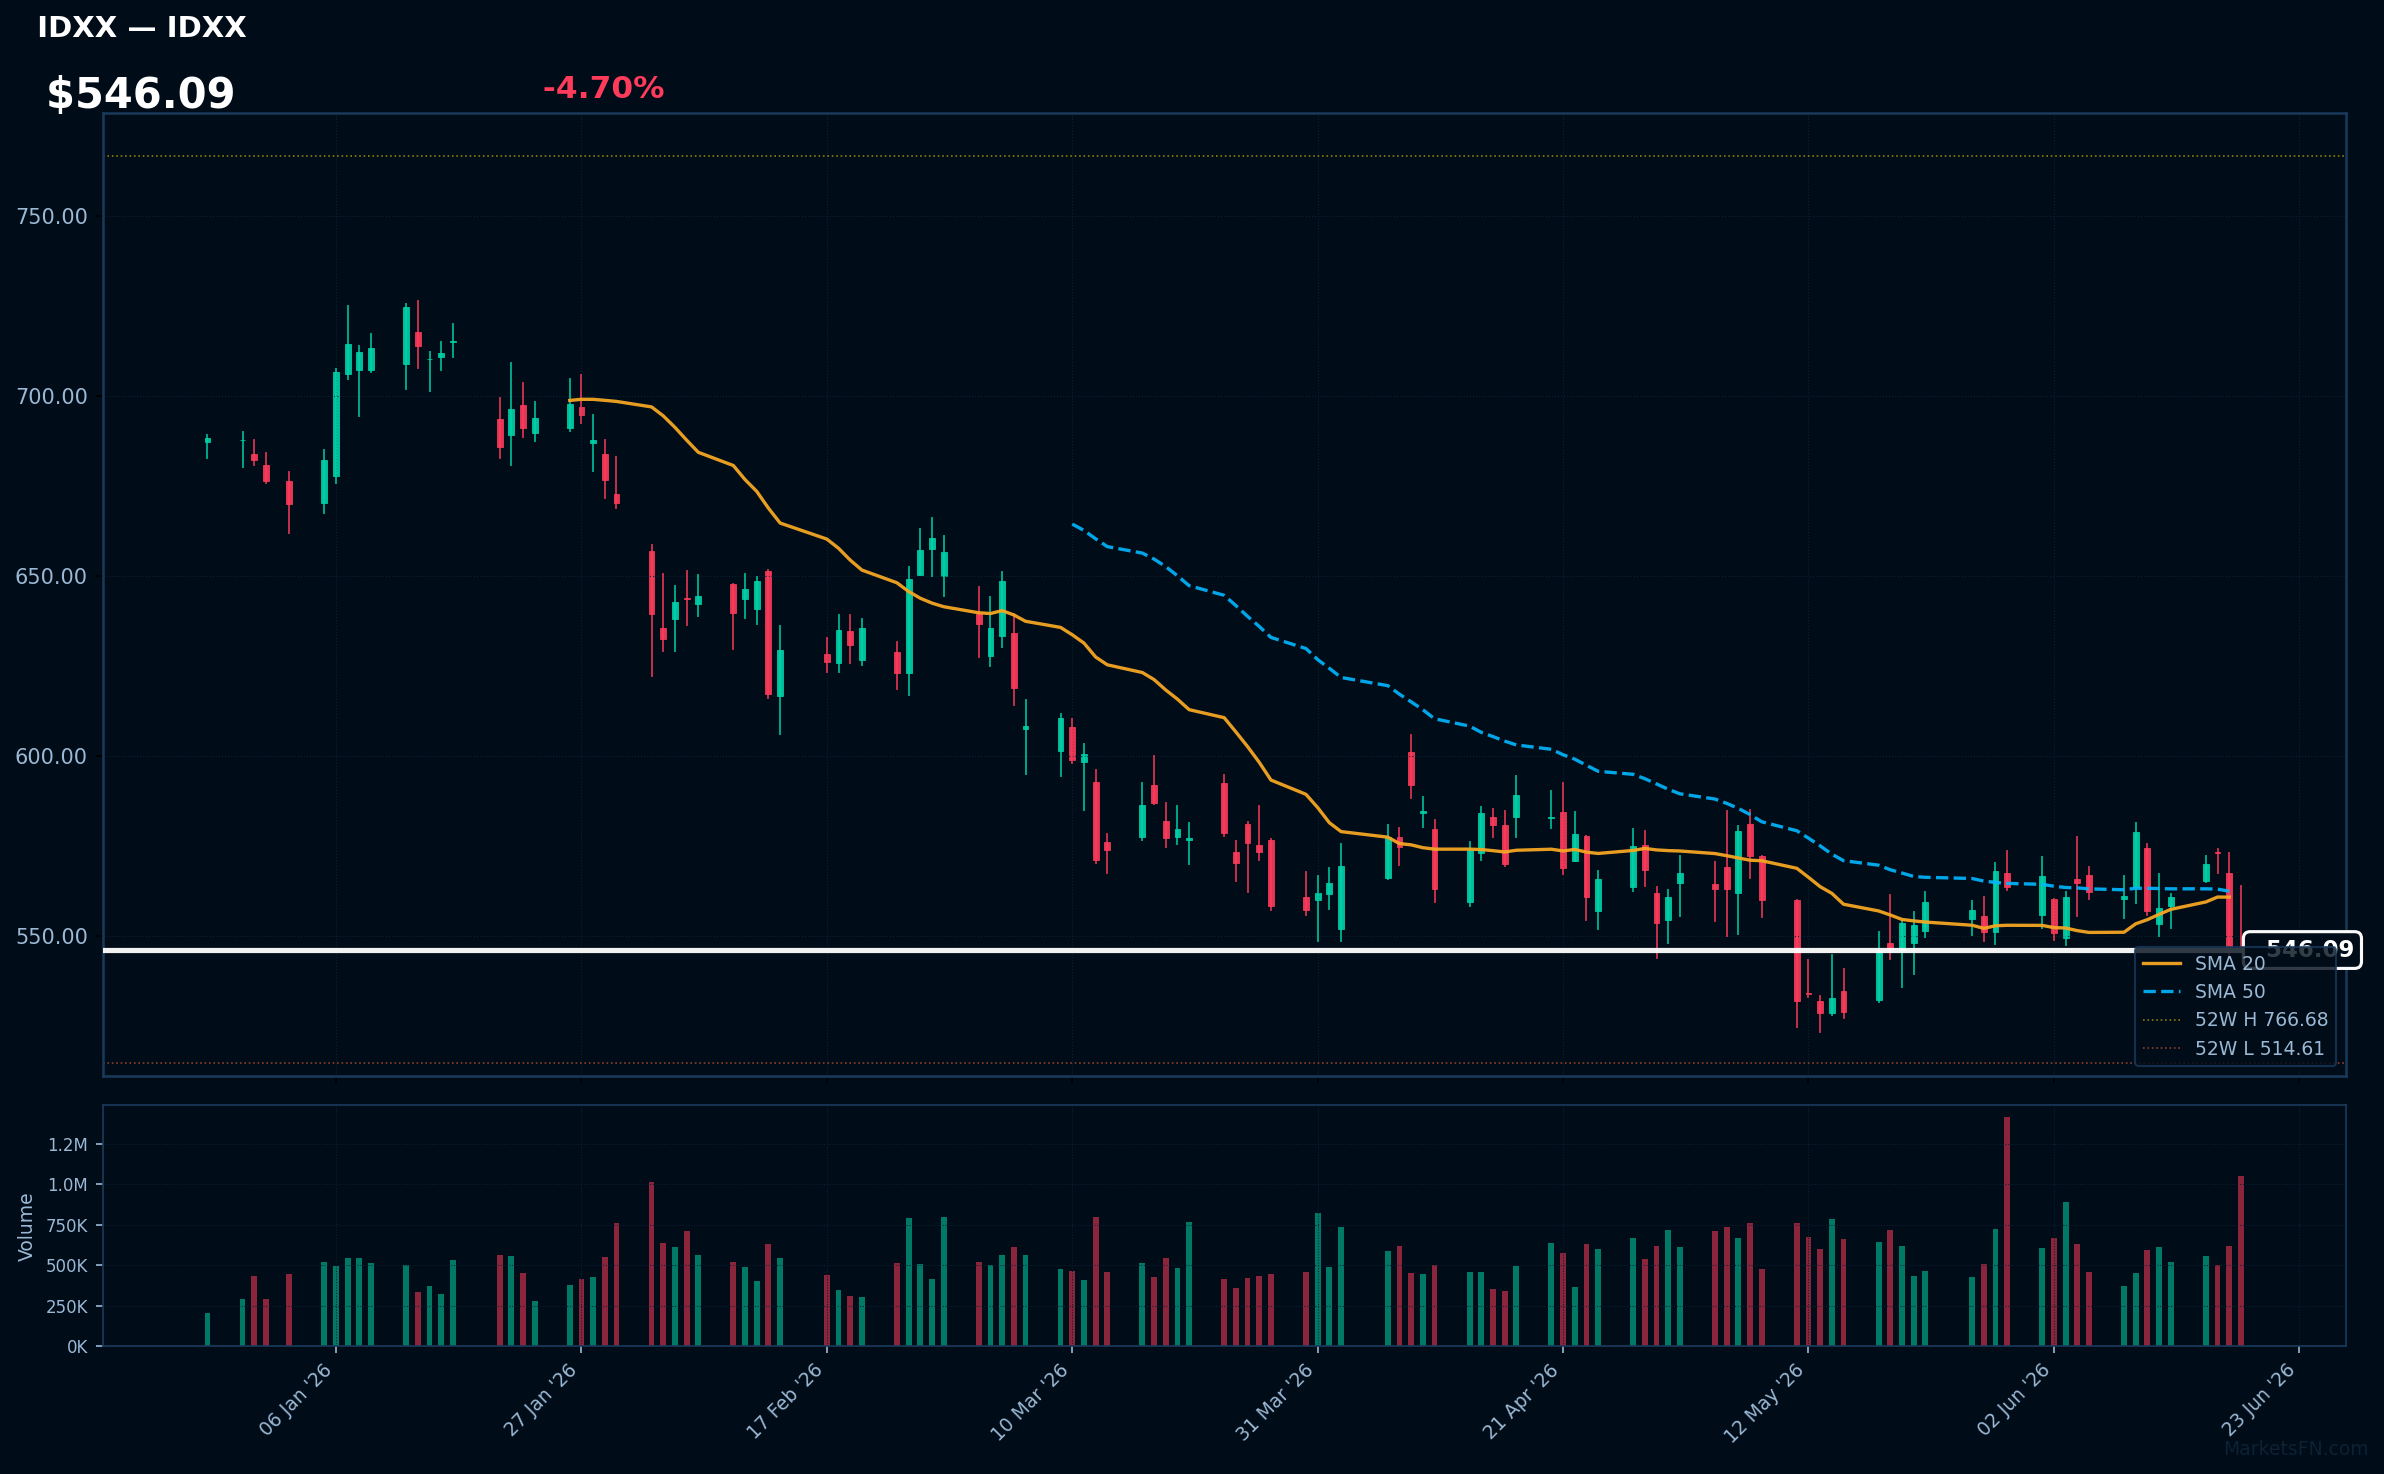Click the dashed blue SMA 50 legend swatch
Image resolution: width=2384 pixels, height=1474 pixels.
[2162, 991]
